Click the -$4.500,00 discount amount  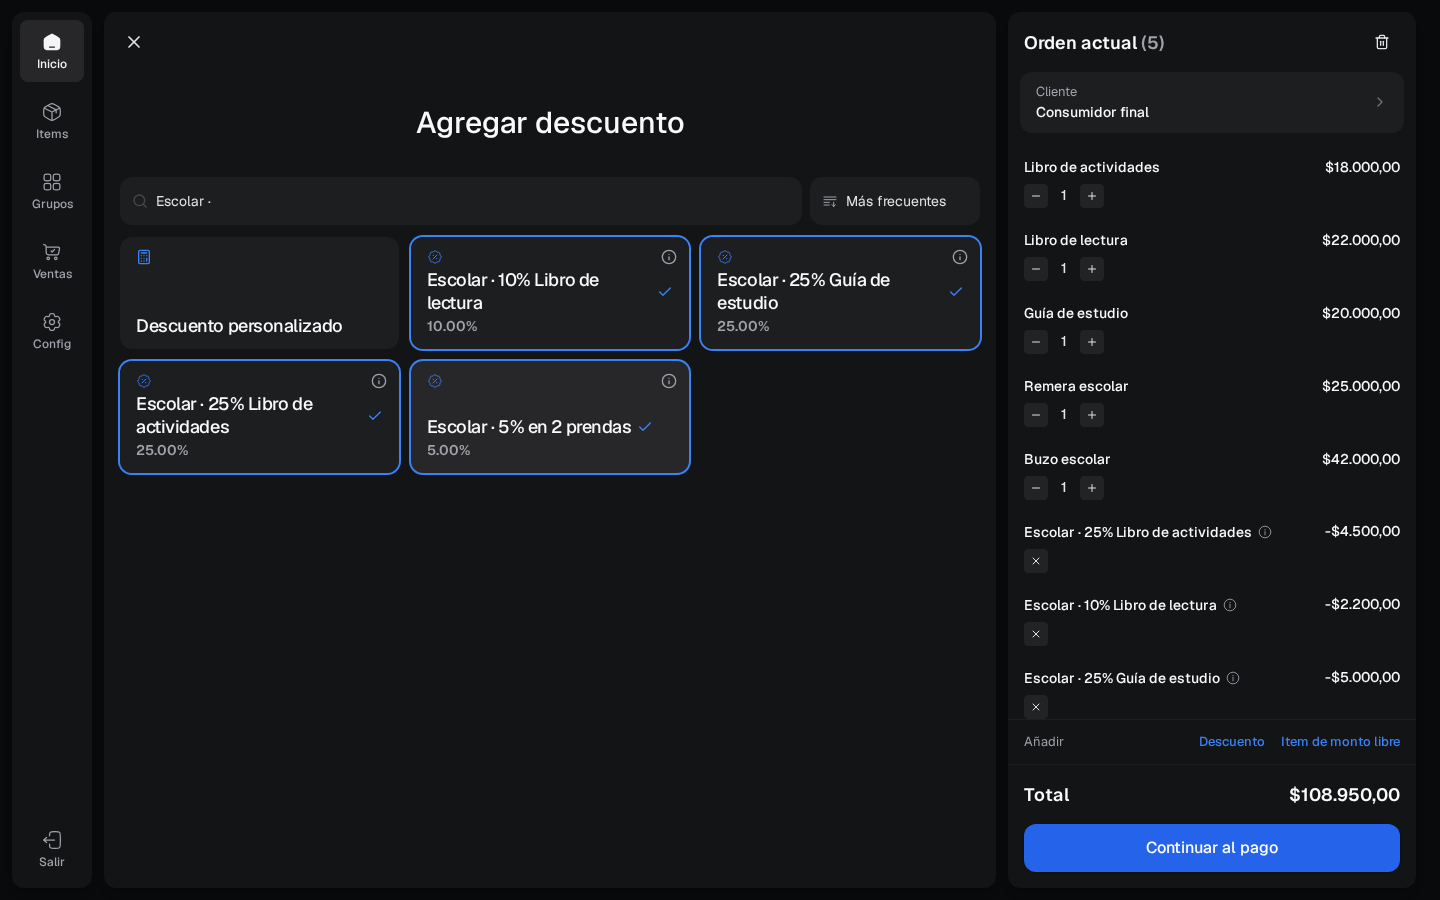point(1362,531)
